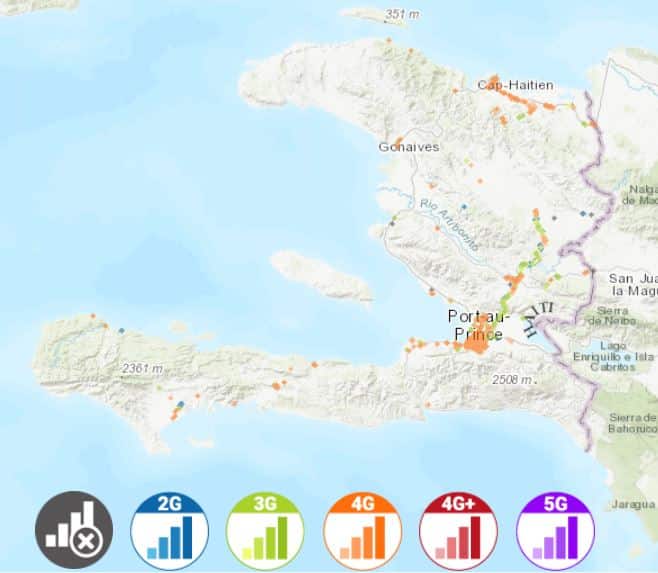Viewport: 658px width, 573px height.
Task: Toggle the green 3G coverage layer icon
Action: (266, 531)
